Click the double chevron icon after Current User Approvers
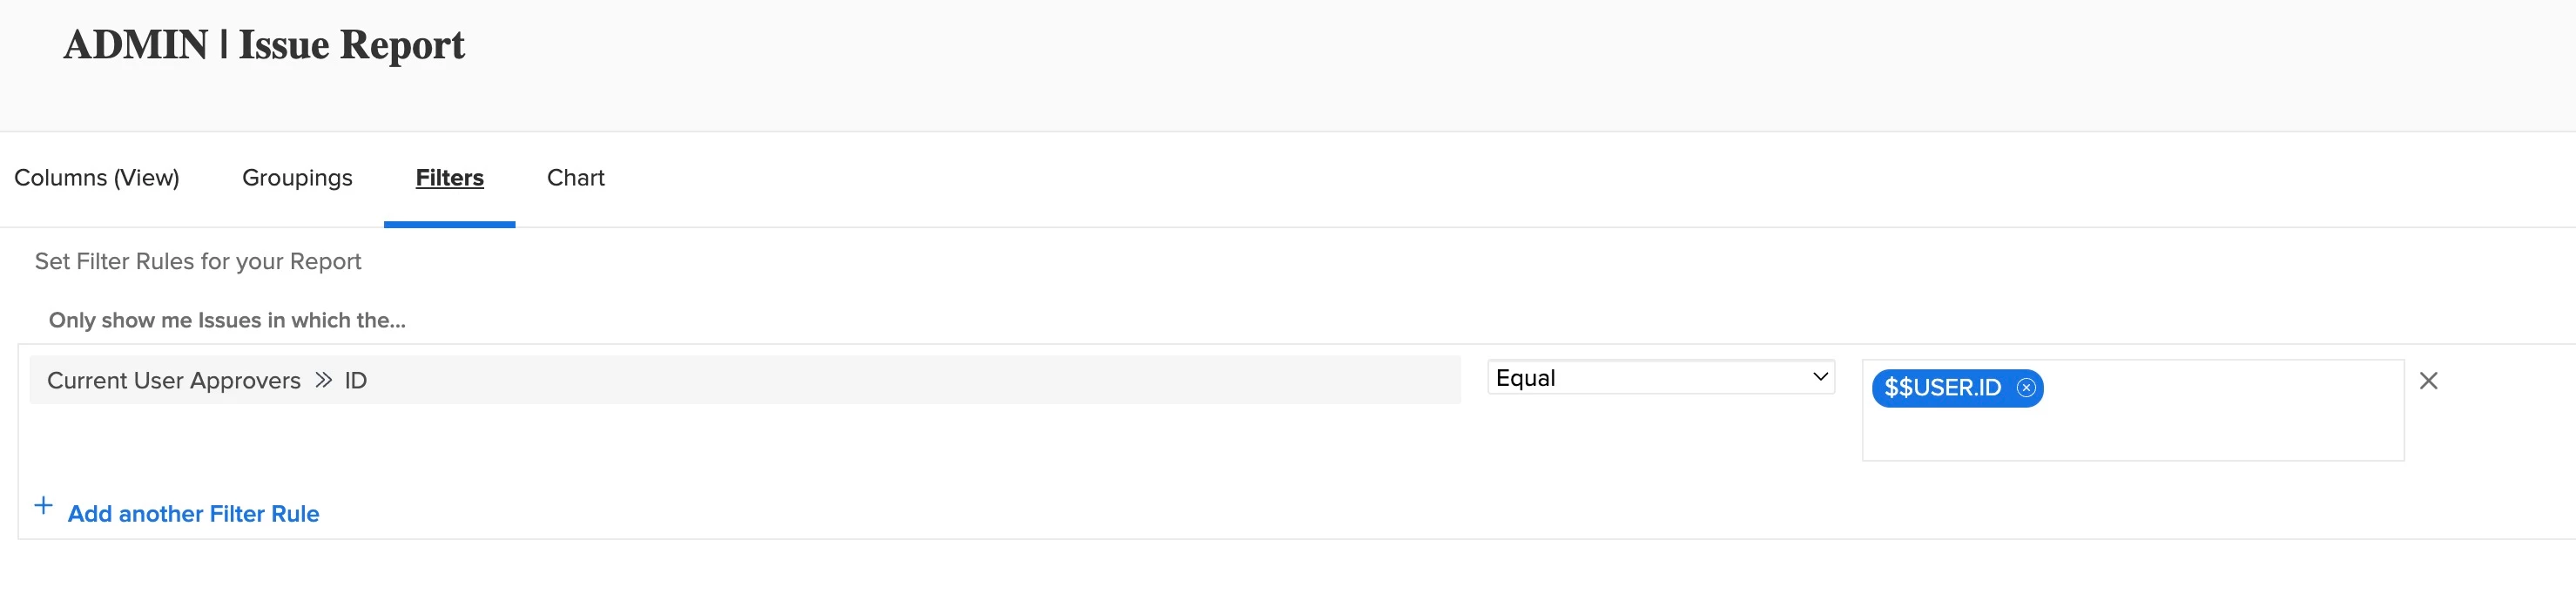 [x=323, y=380]
